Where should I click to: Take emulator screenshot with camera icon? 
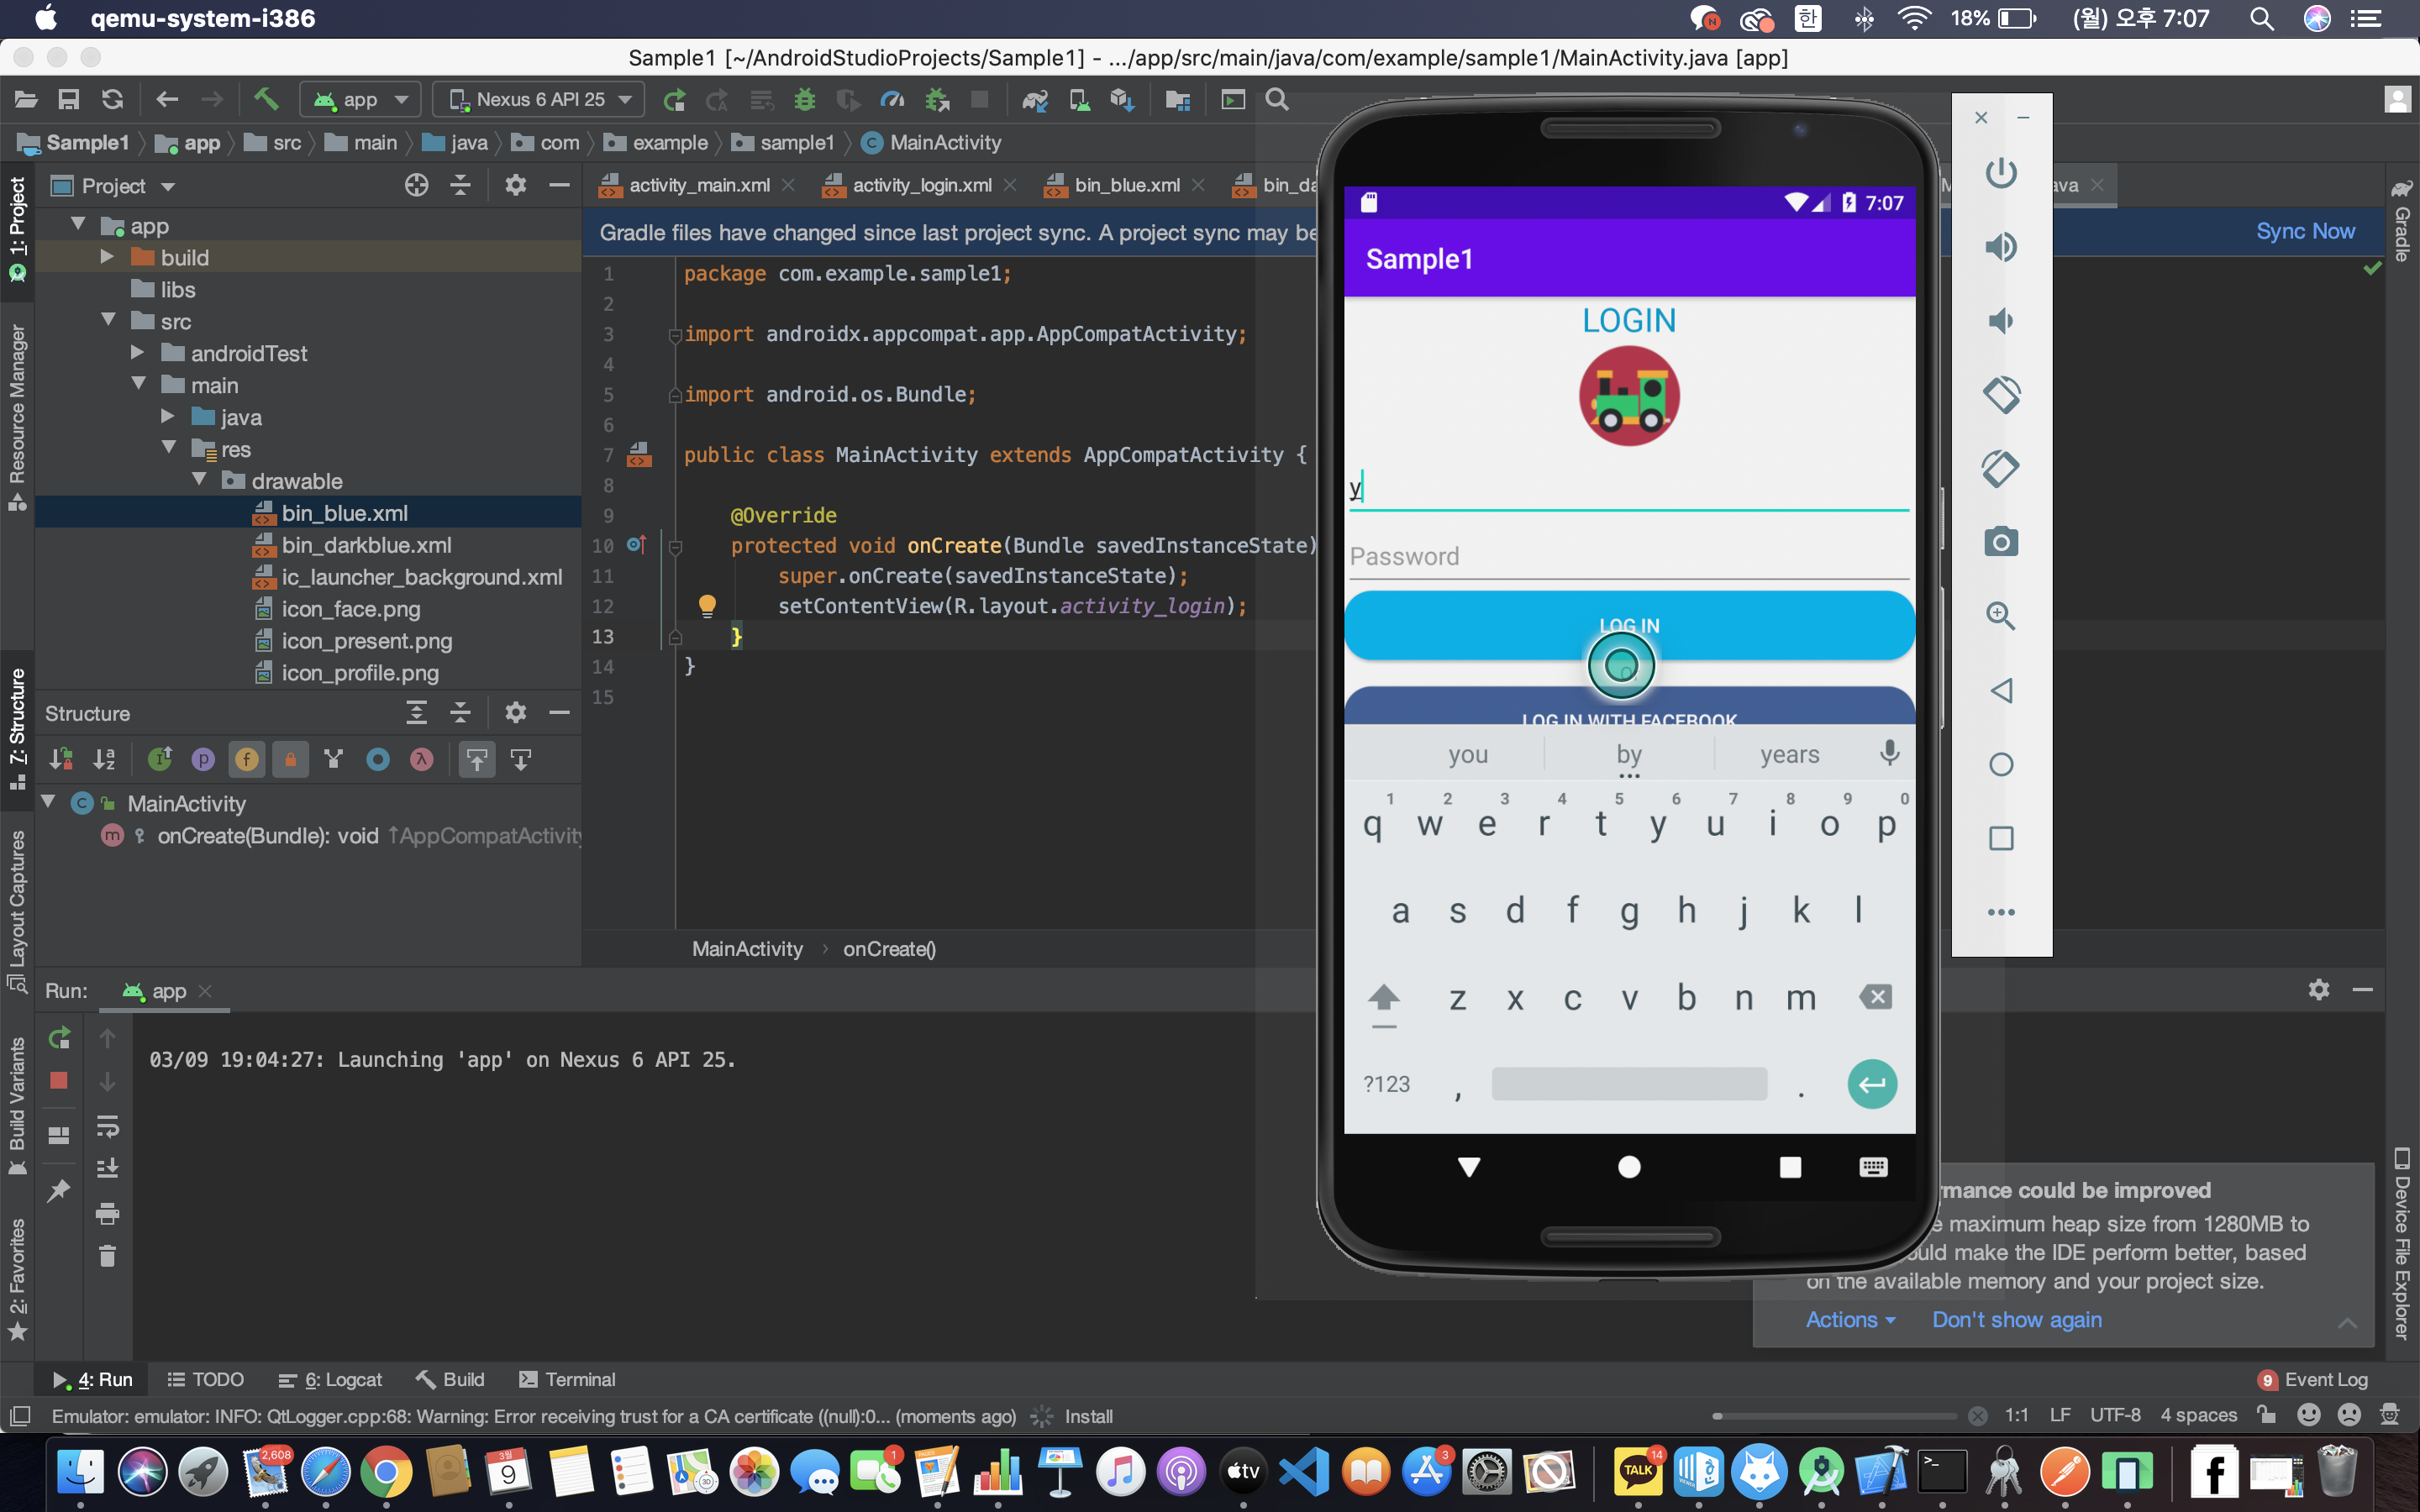click(x=2000, y=542)
